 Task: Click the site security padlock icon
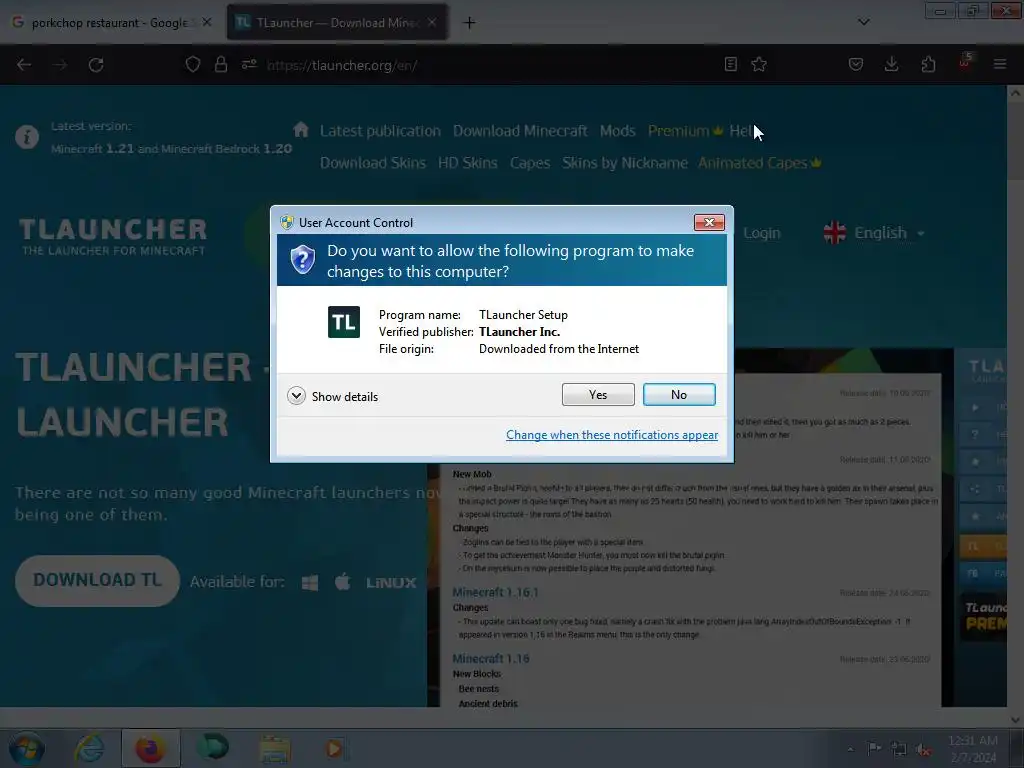[221, 65]
